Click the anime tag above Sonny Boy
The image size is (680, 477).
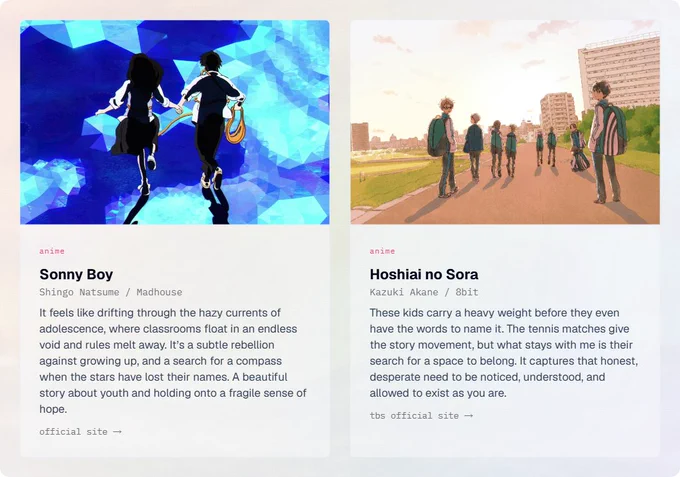52,251
